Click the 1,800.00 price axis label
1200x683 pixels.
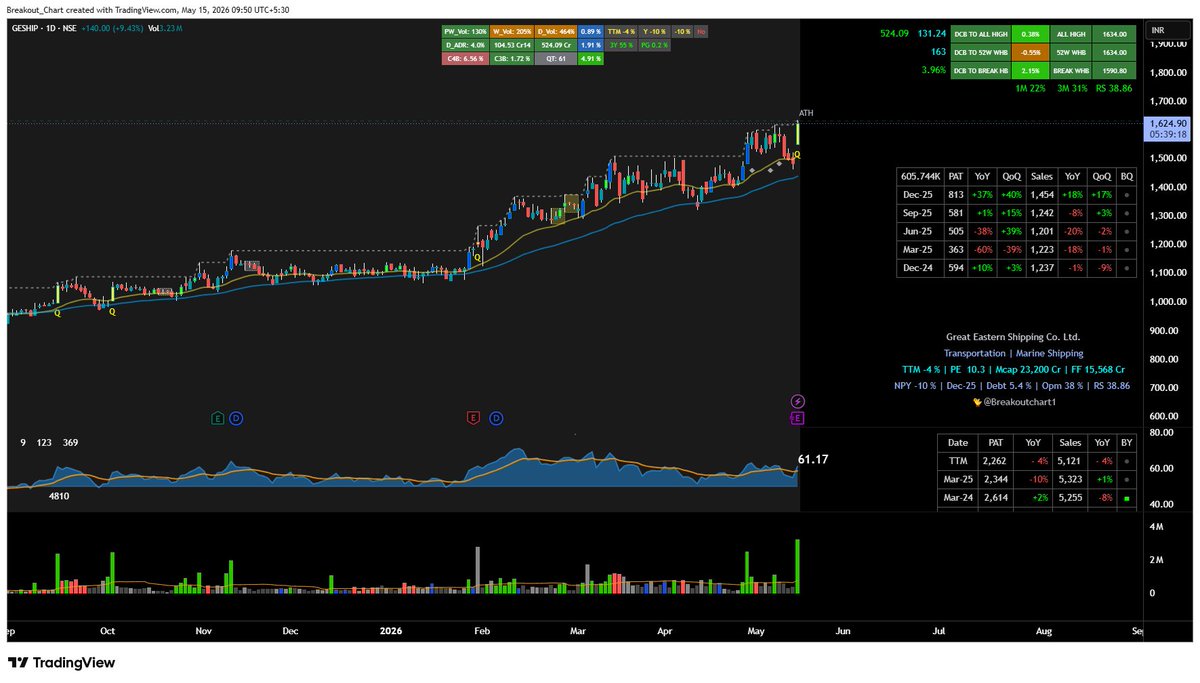tap(1168, 73)
